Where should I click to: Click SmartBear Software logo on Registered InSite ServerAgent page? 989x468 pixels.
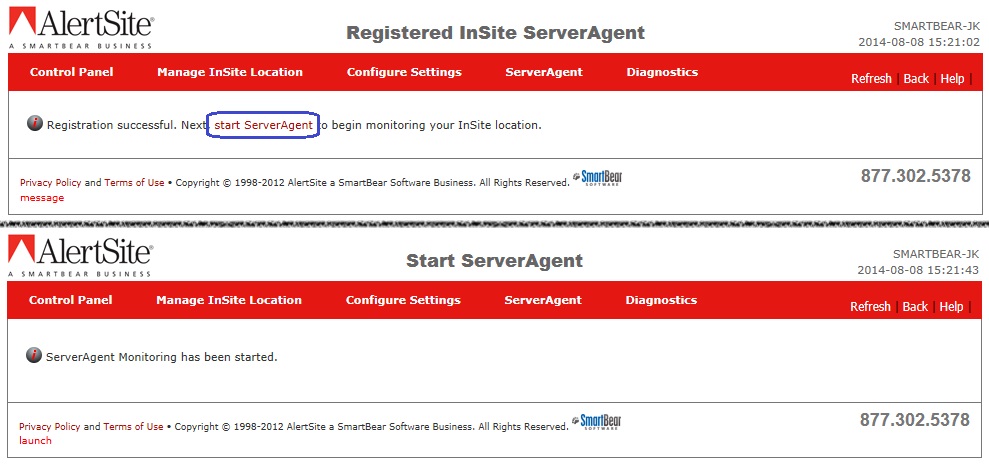tap(598, 178)
